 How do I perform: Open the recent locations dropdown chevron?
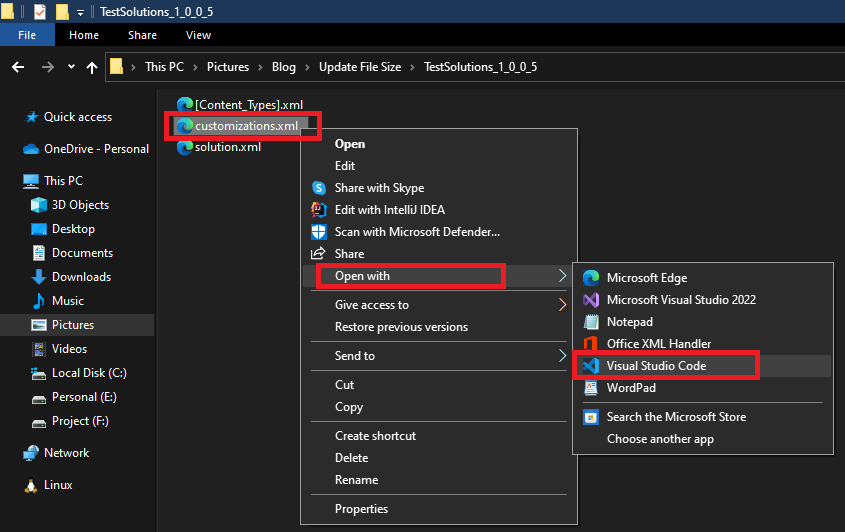71,67
